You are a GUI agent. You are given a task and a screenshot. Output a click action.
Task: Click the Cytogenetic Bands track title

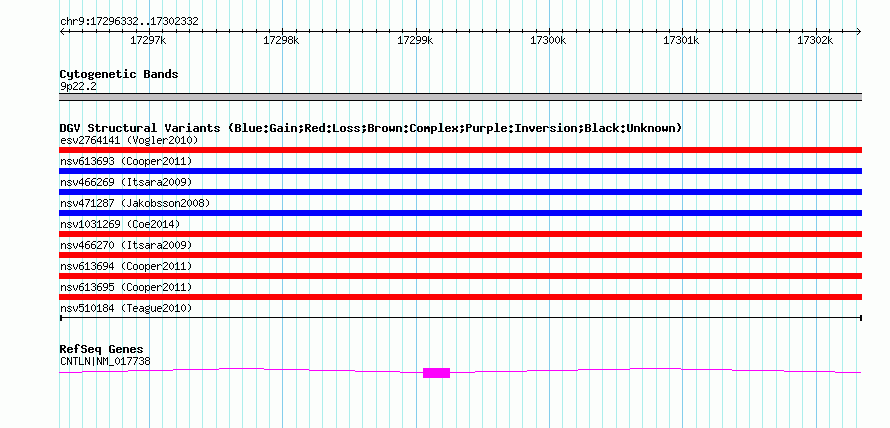coord(119,74)
